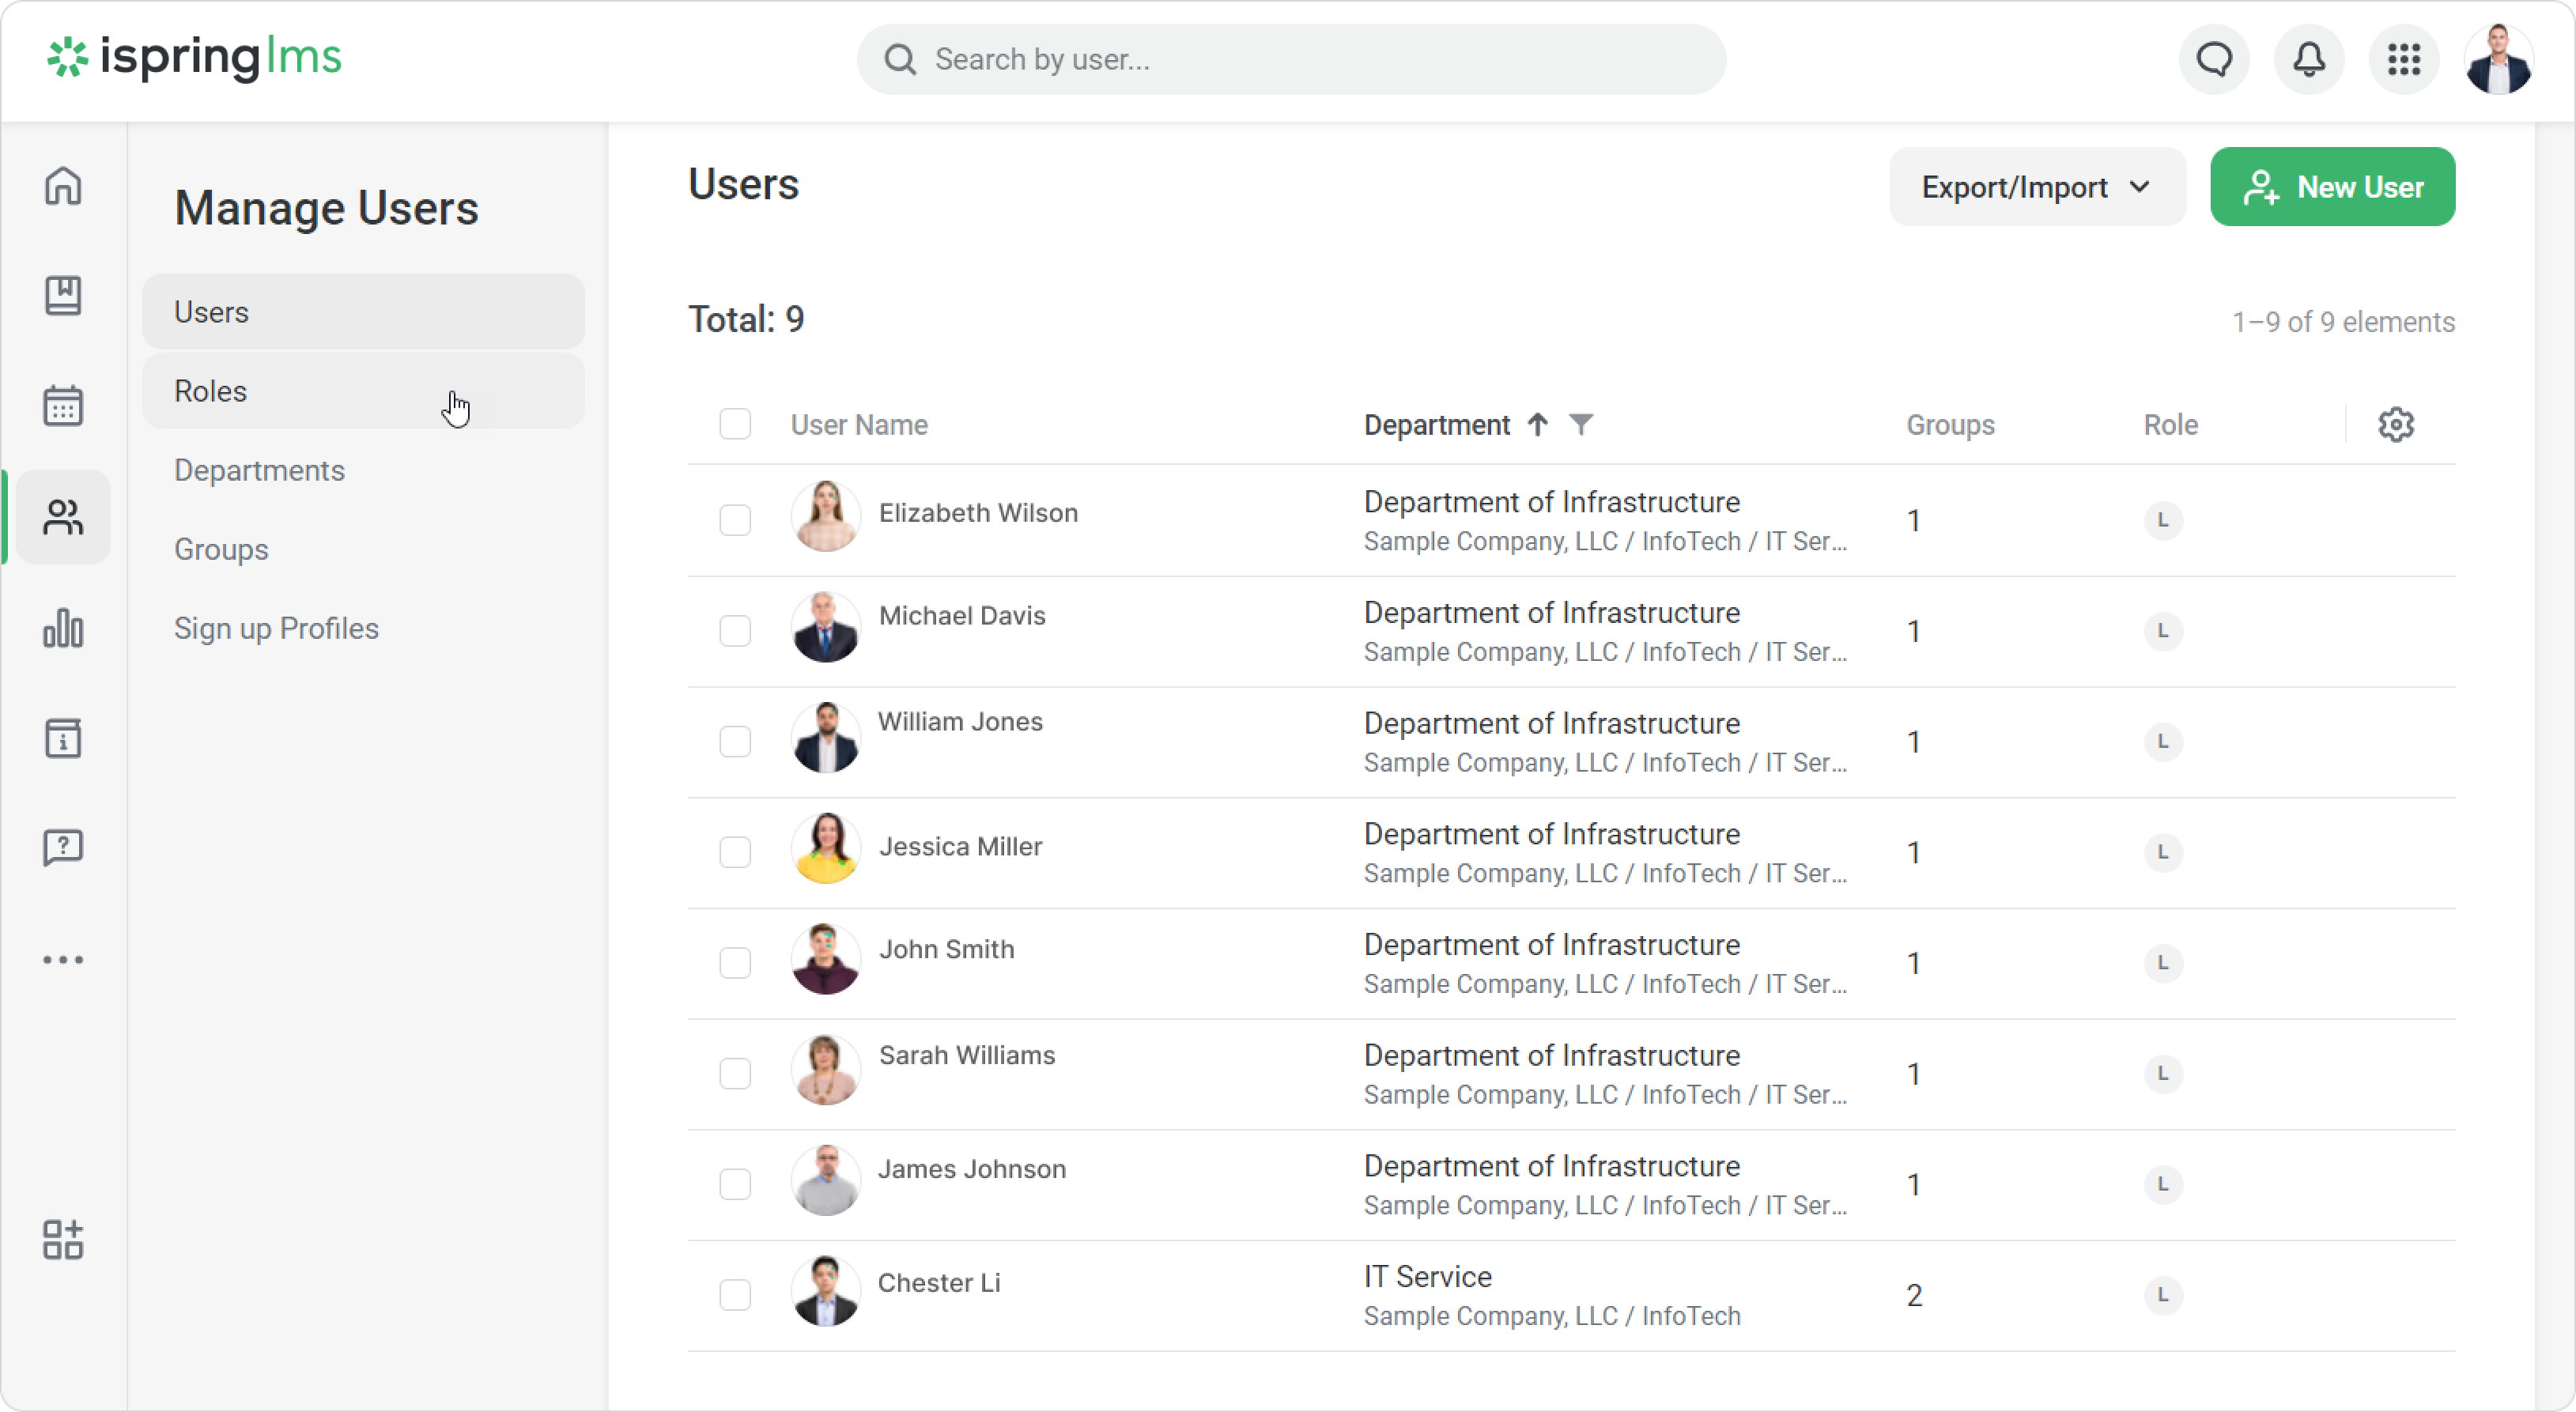Select Chester Li's row checkbox
This screenshot has width=2576, height=1412.
tap(735, 1295)
